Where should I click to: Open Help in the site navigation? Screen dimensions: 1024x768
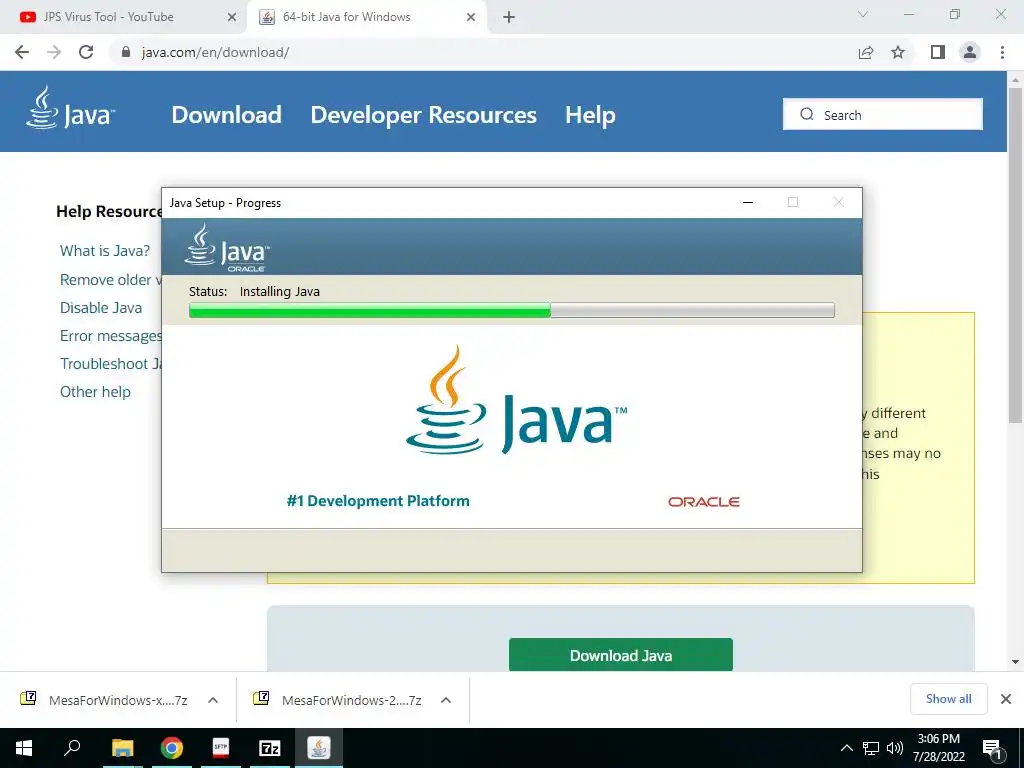pyautogui.click(x=590, y=115)
